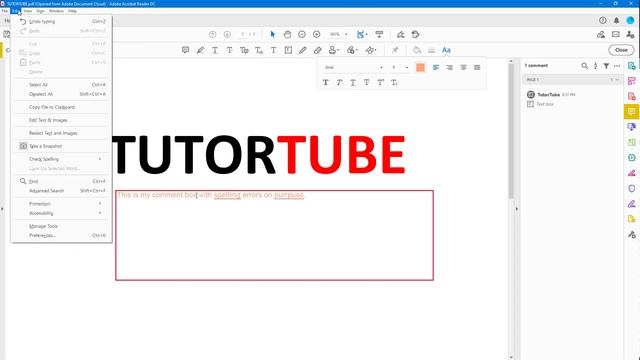Viewport: 640px width, 360px height.
Task: Expand the Accessibility submenu
Action: [62, 213]
